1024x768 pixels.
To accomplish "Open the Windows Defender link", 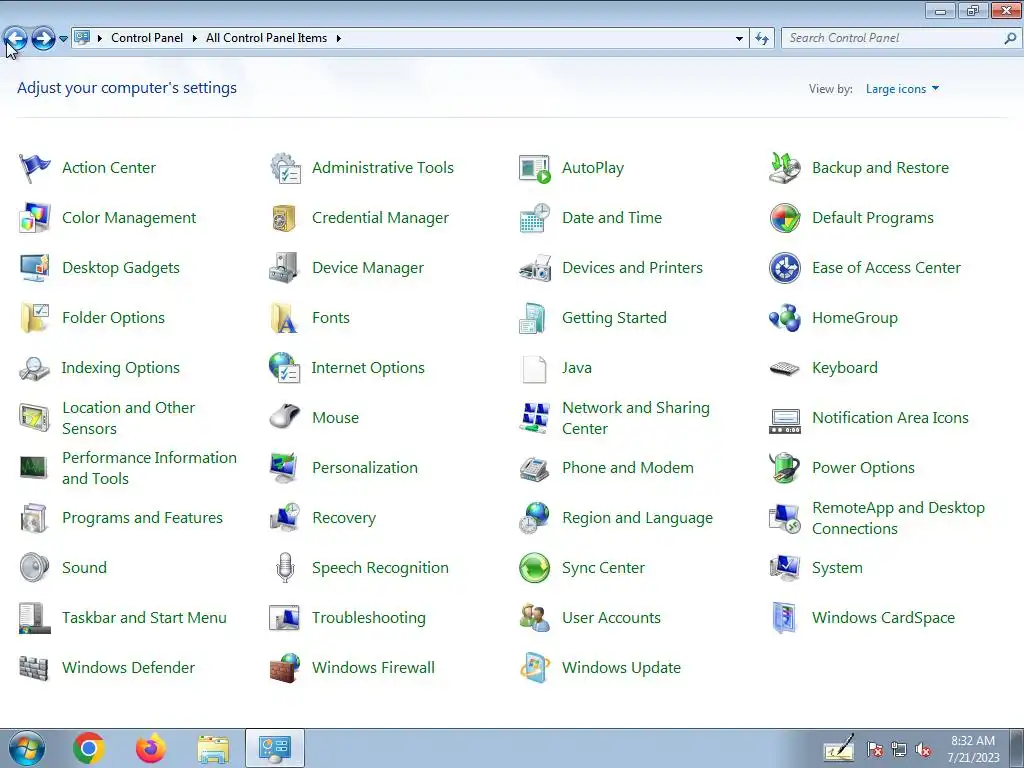I will [129, 667].
